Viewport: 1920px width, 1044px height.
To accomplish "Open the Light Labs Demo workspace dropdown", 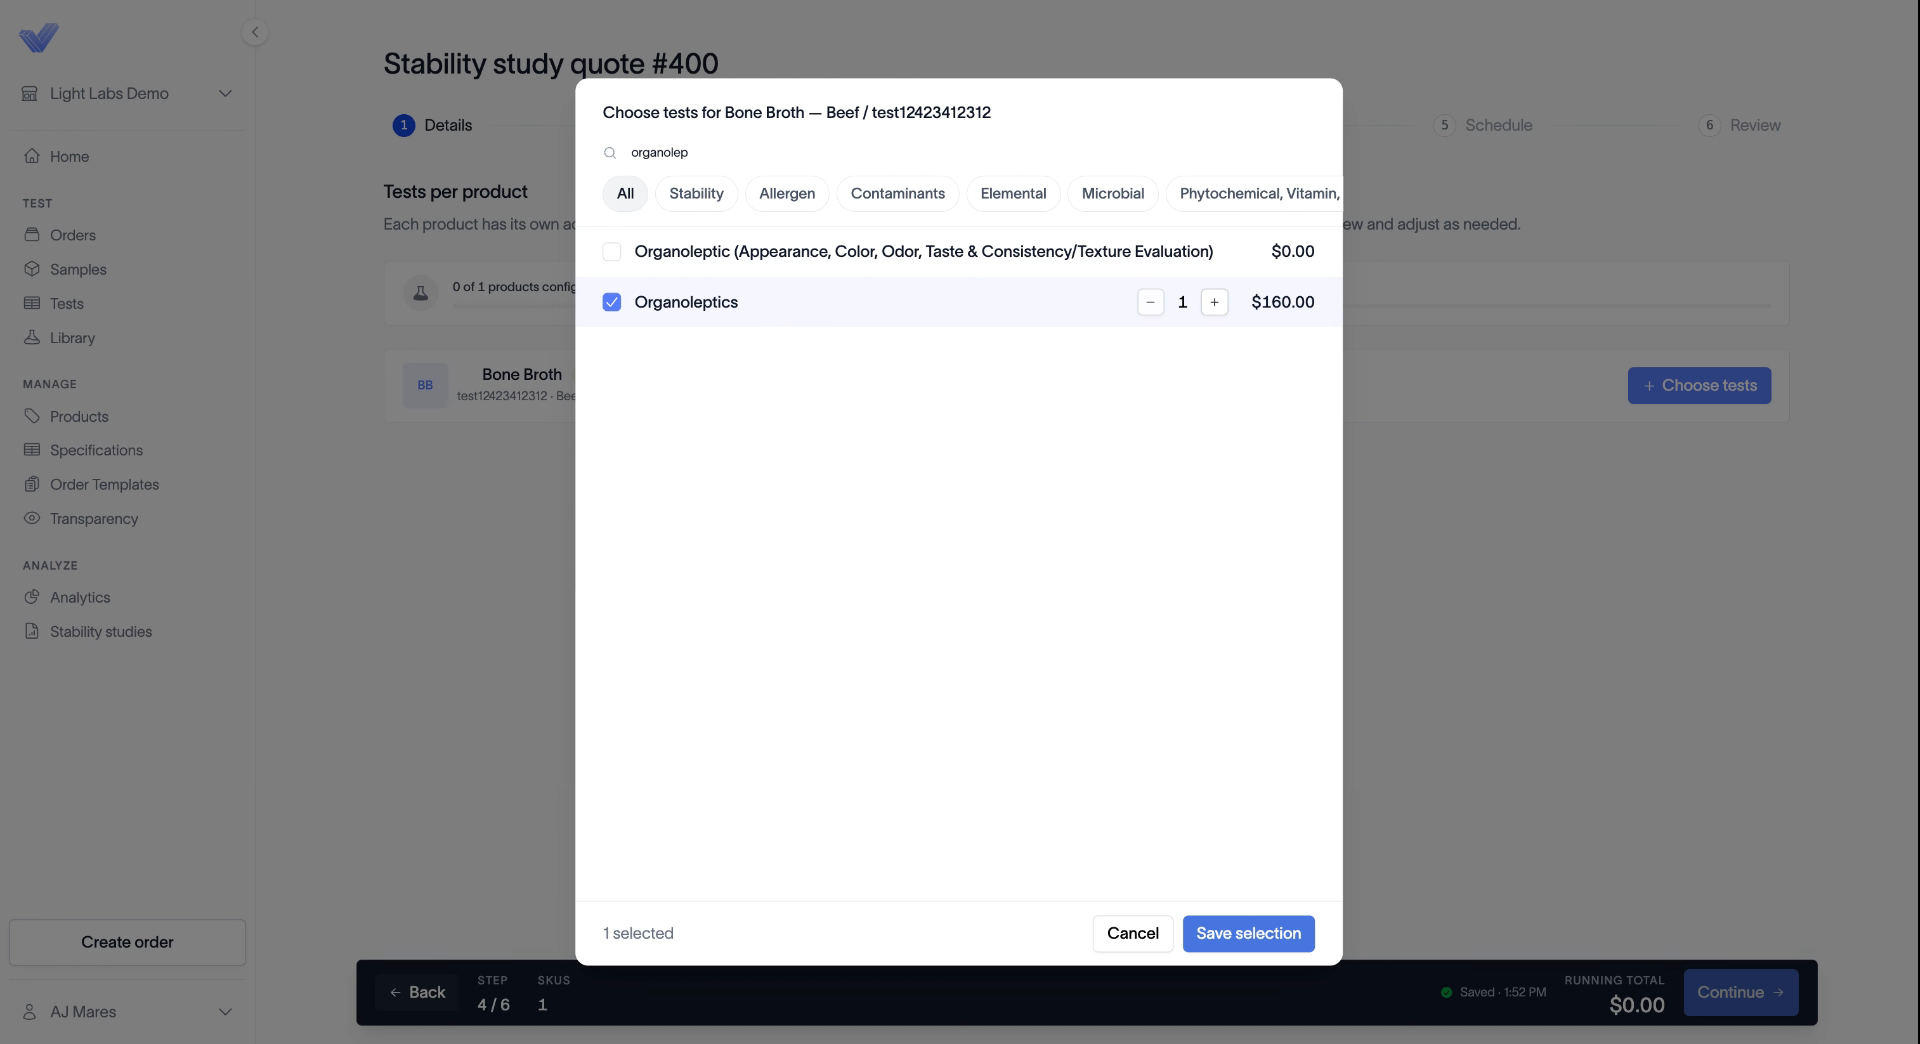I will 127,93.
